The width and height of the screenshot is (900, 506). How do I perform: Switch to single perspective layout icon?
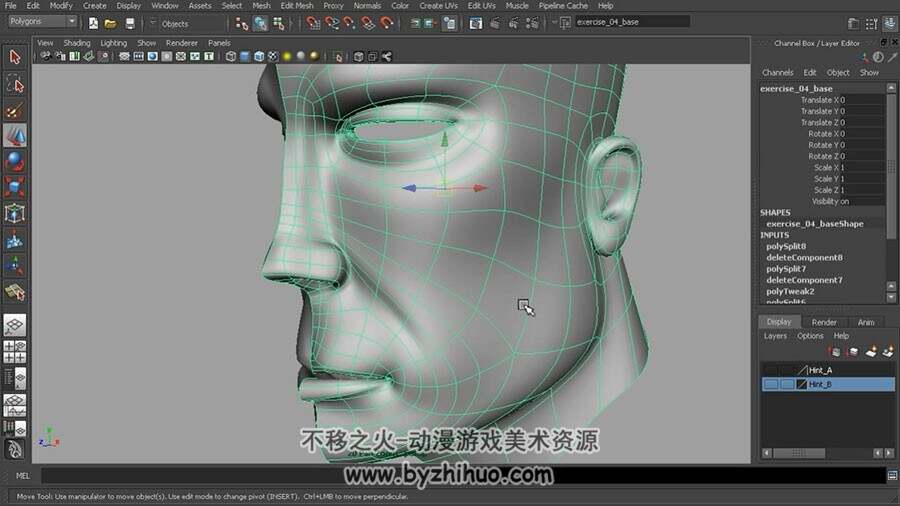coord(14,325)
